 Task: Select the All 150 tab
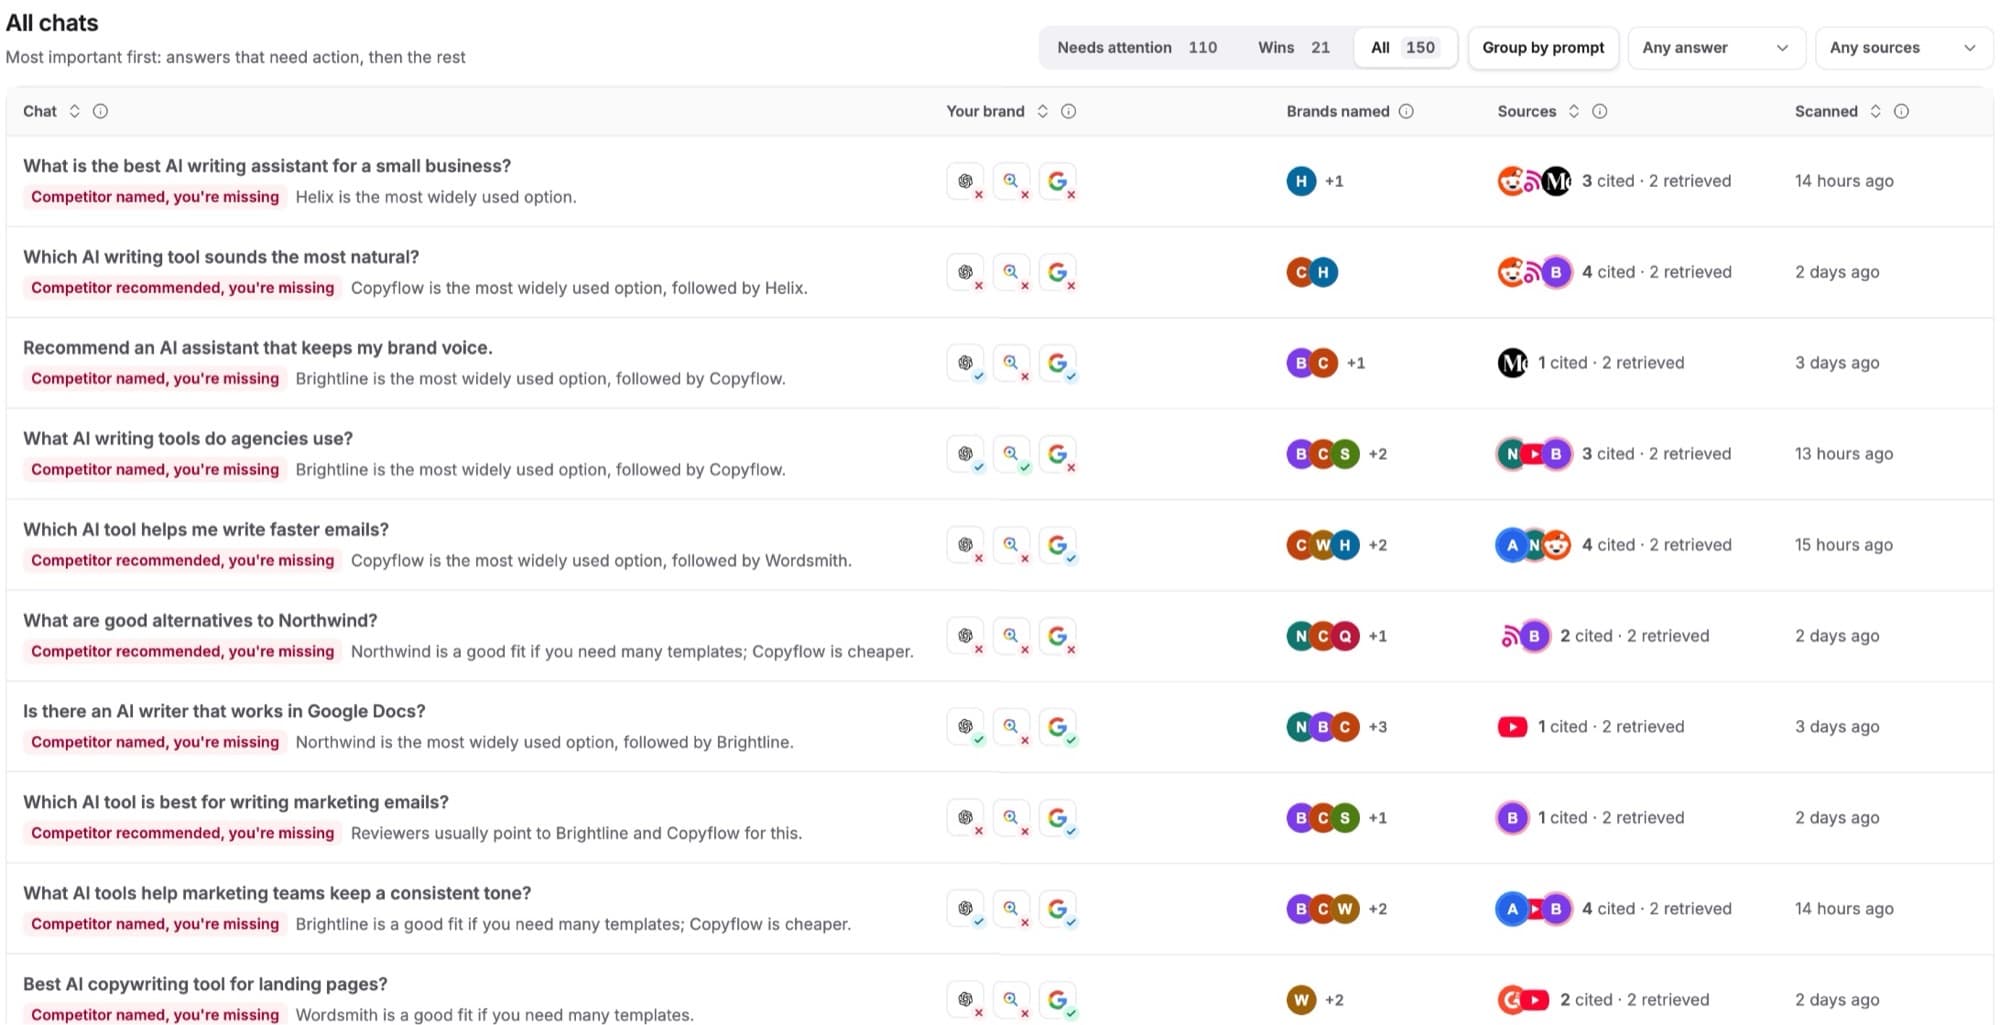(1404, 48)
